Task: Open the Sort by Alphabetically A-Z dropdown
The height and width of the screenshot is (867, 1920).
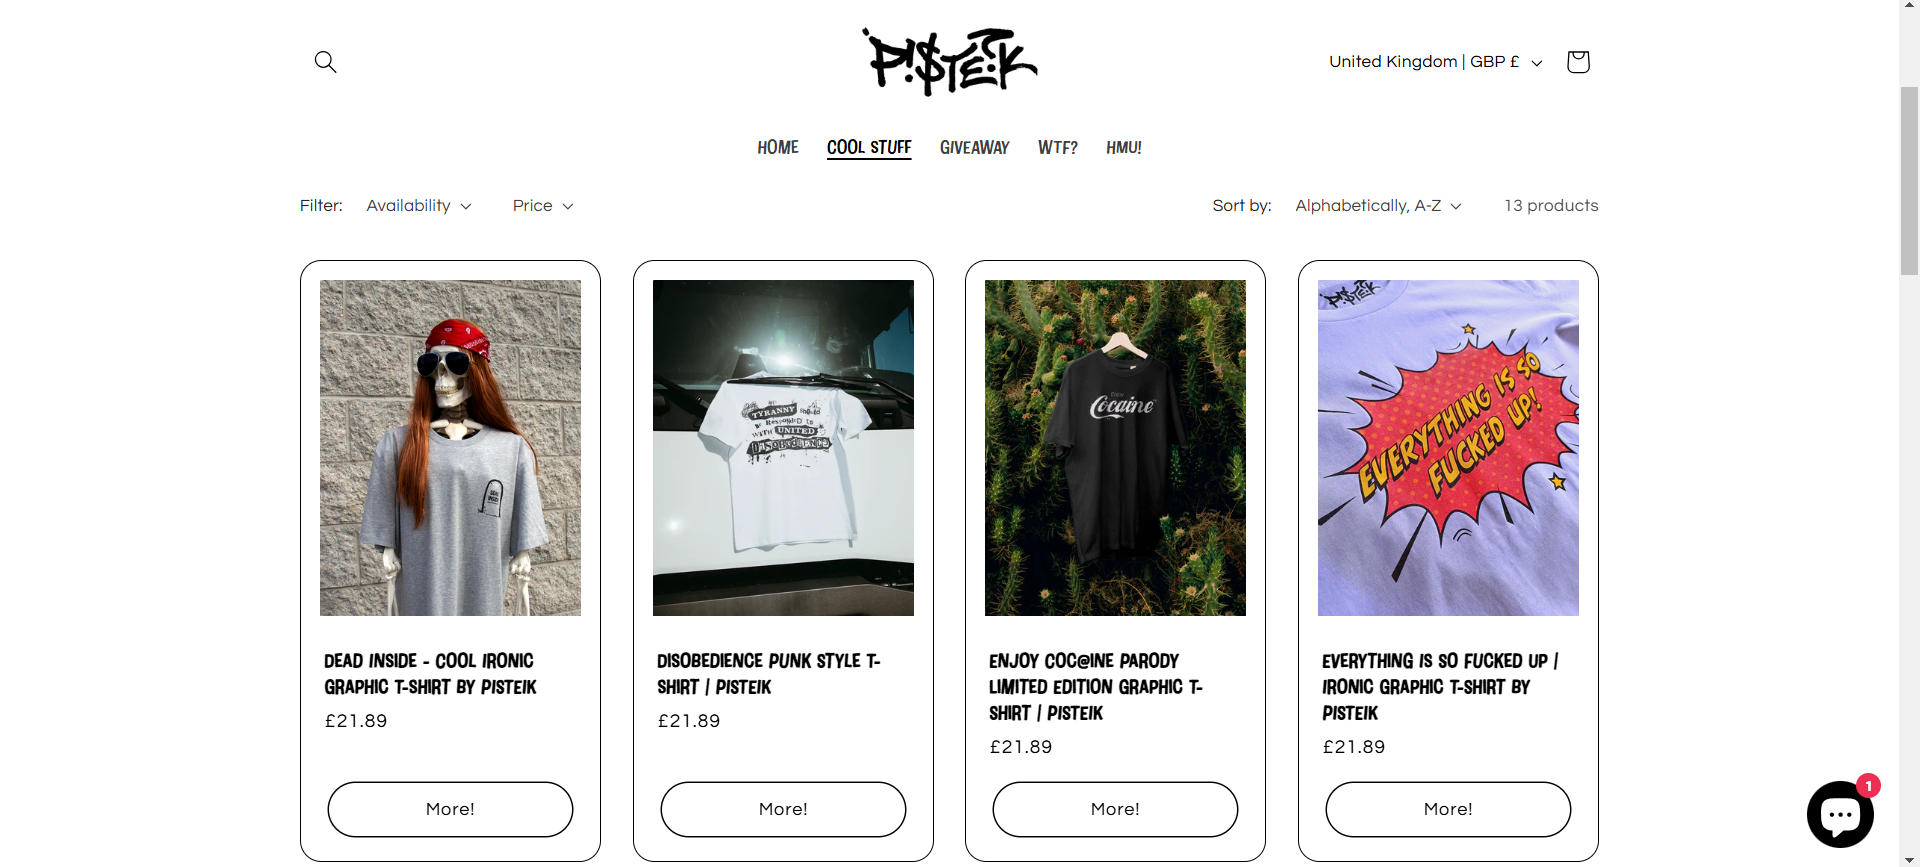Action: coord(1379,206)
